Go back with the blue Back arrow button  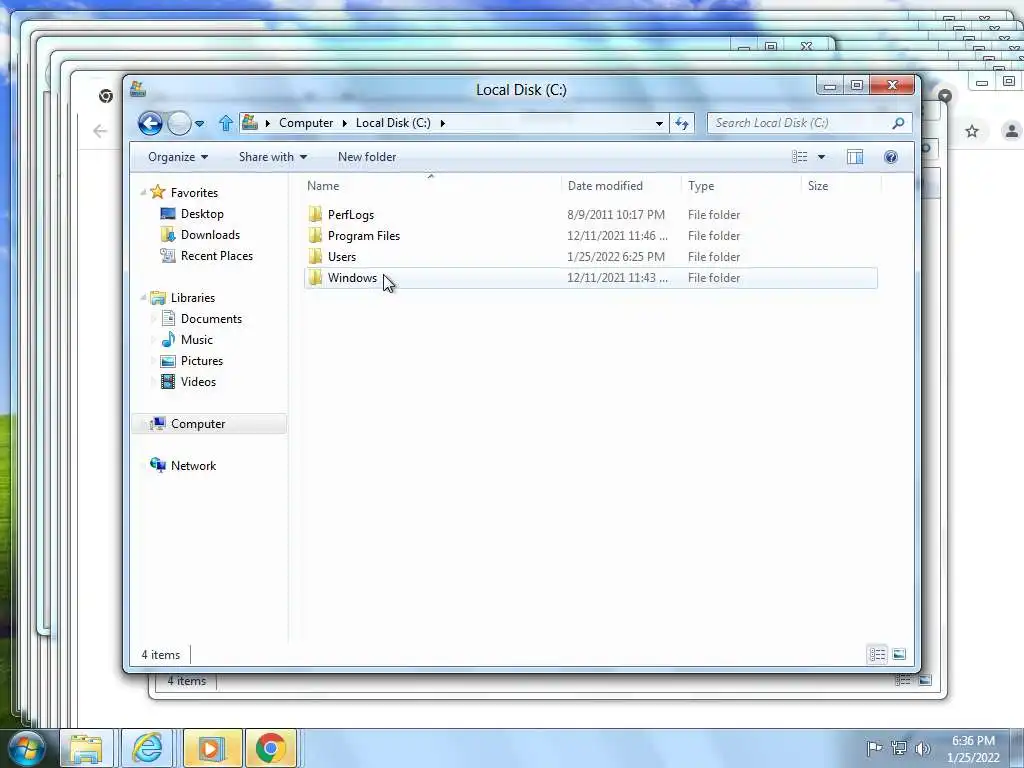coord(150,123)
